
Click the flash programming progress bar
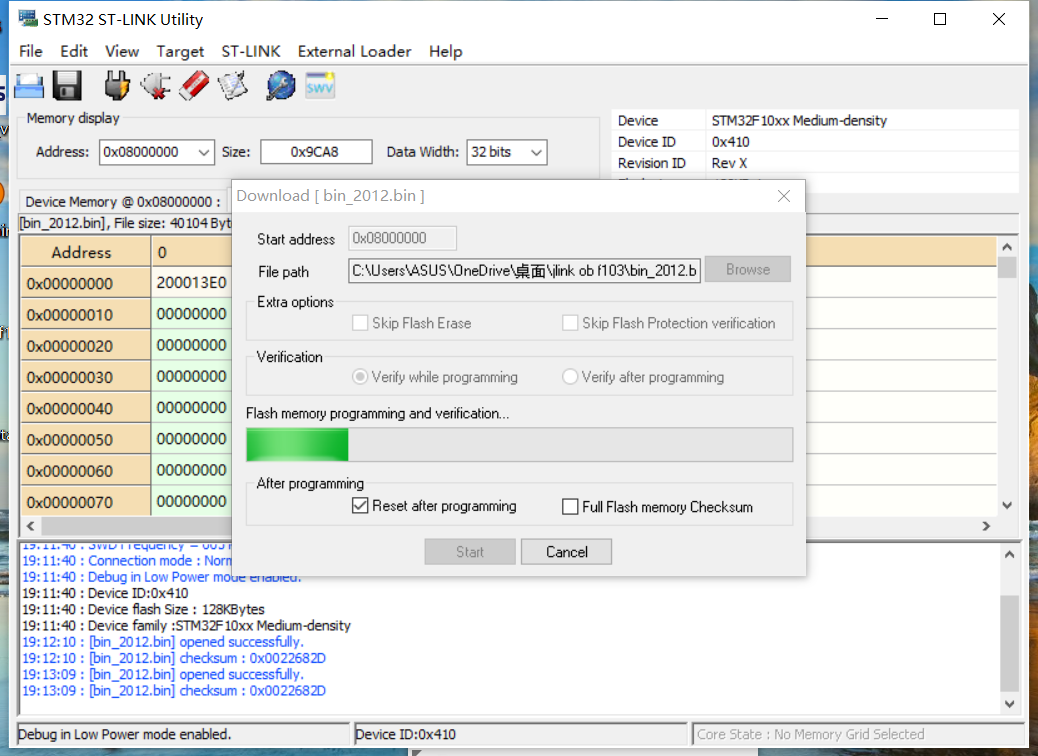[x=520, y=444]
